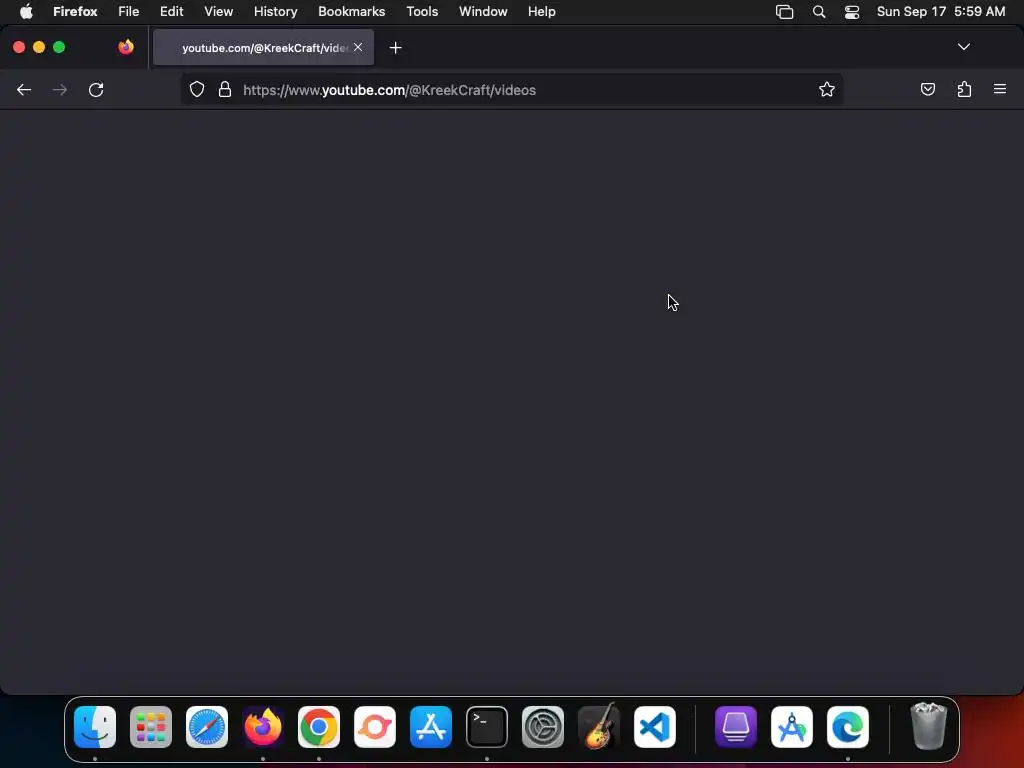The image size is (1024, 768).
Task: Open Launchpad from the Dock
Action: click(151, 727)
